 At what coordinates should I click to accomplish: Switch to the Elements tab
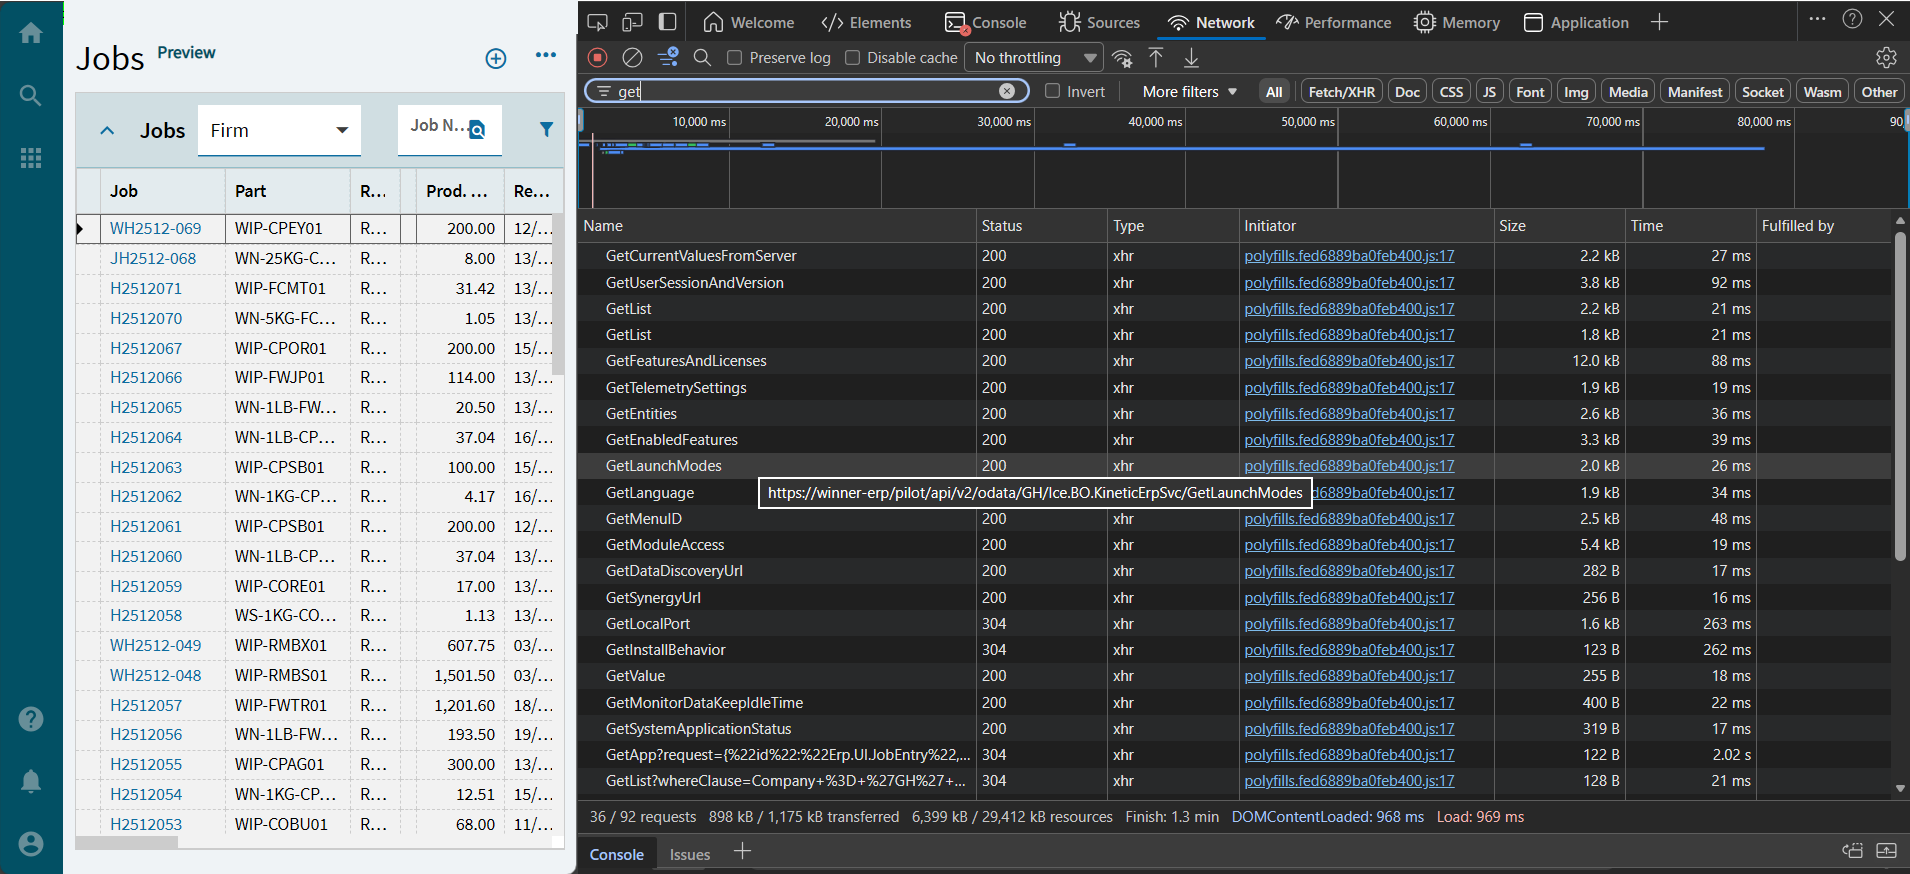coord(866,22)
